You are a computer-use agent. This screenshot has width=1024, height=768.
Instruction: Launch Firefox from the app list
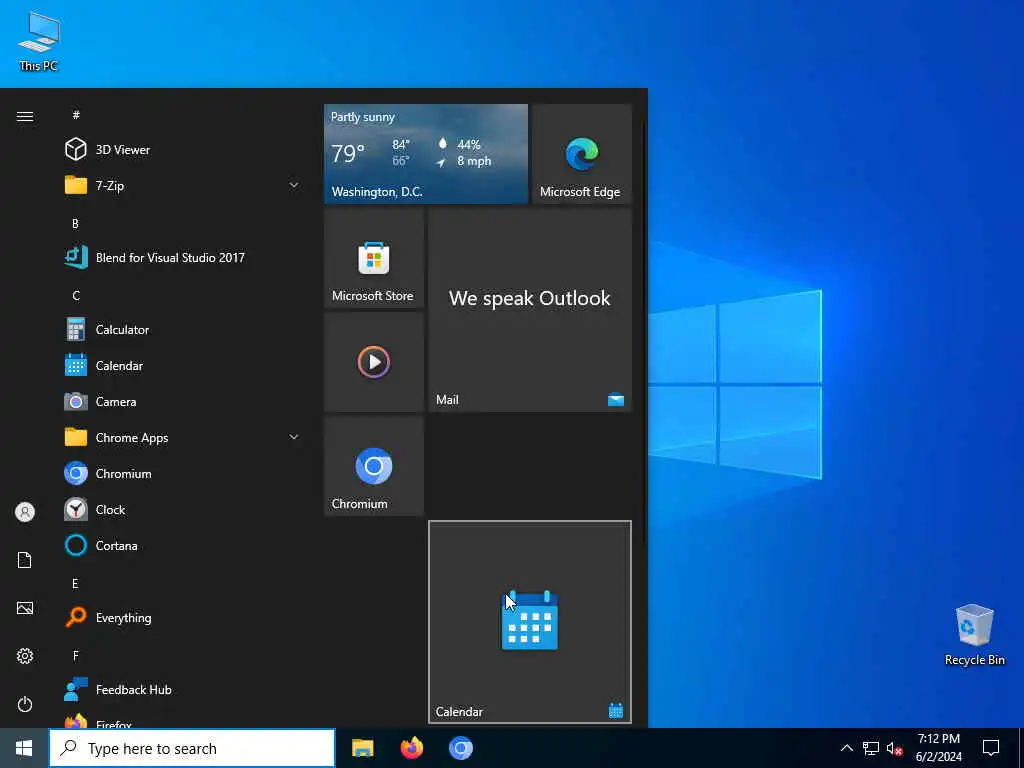pos(183,721)
